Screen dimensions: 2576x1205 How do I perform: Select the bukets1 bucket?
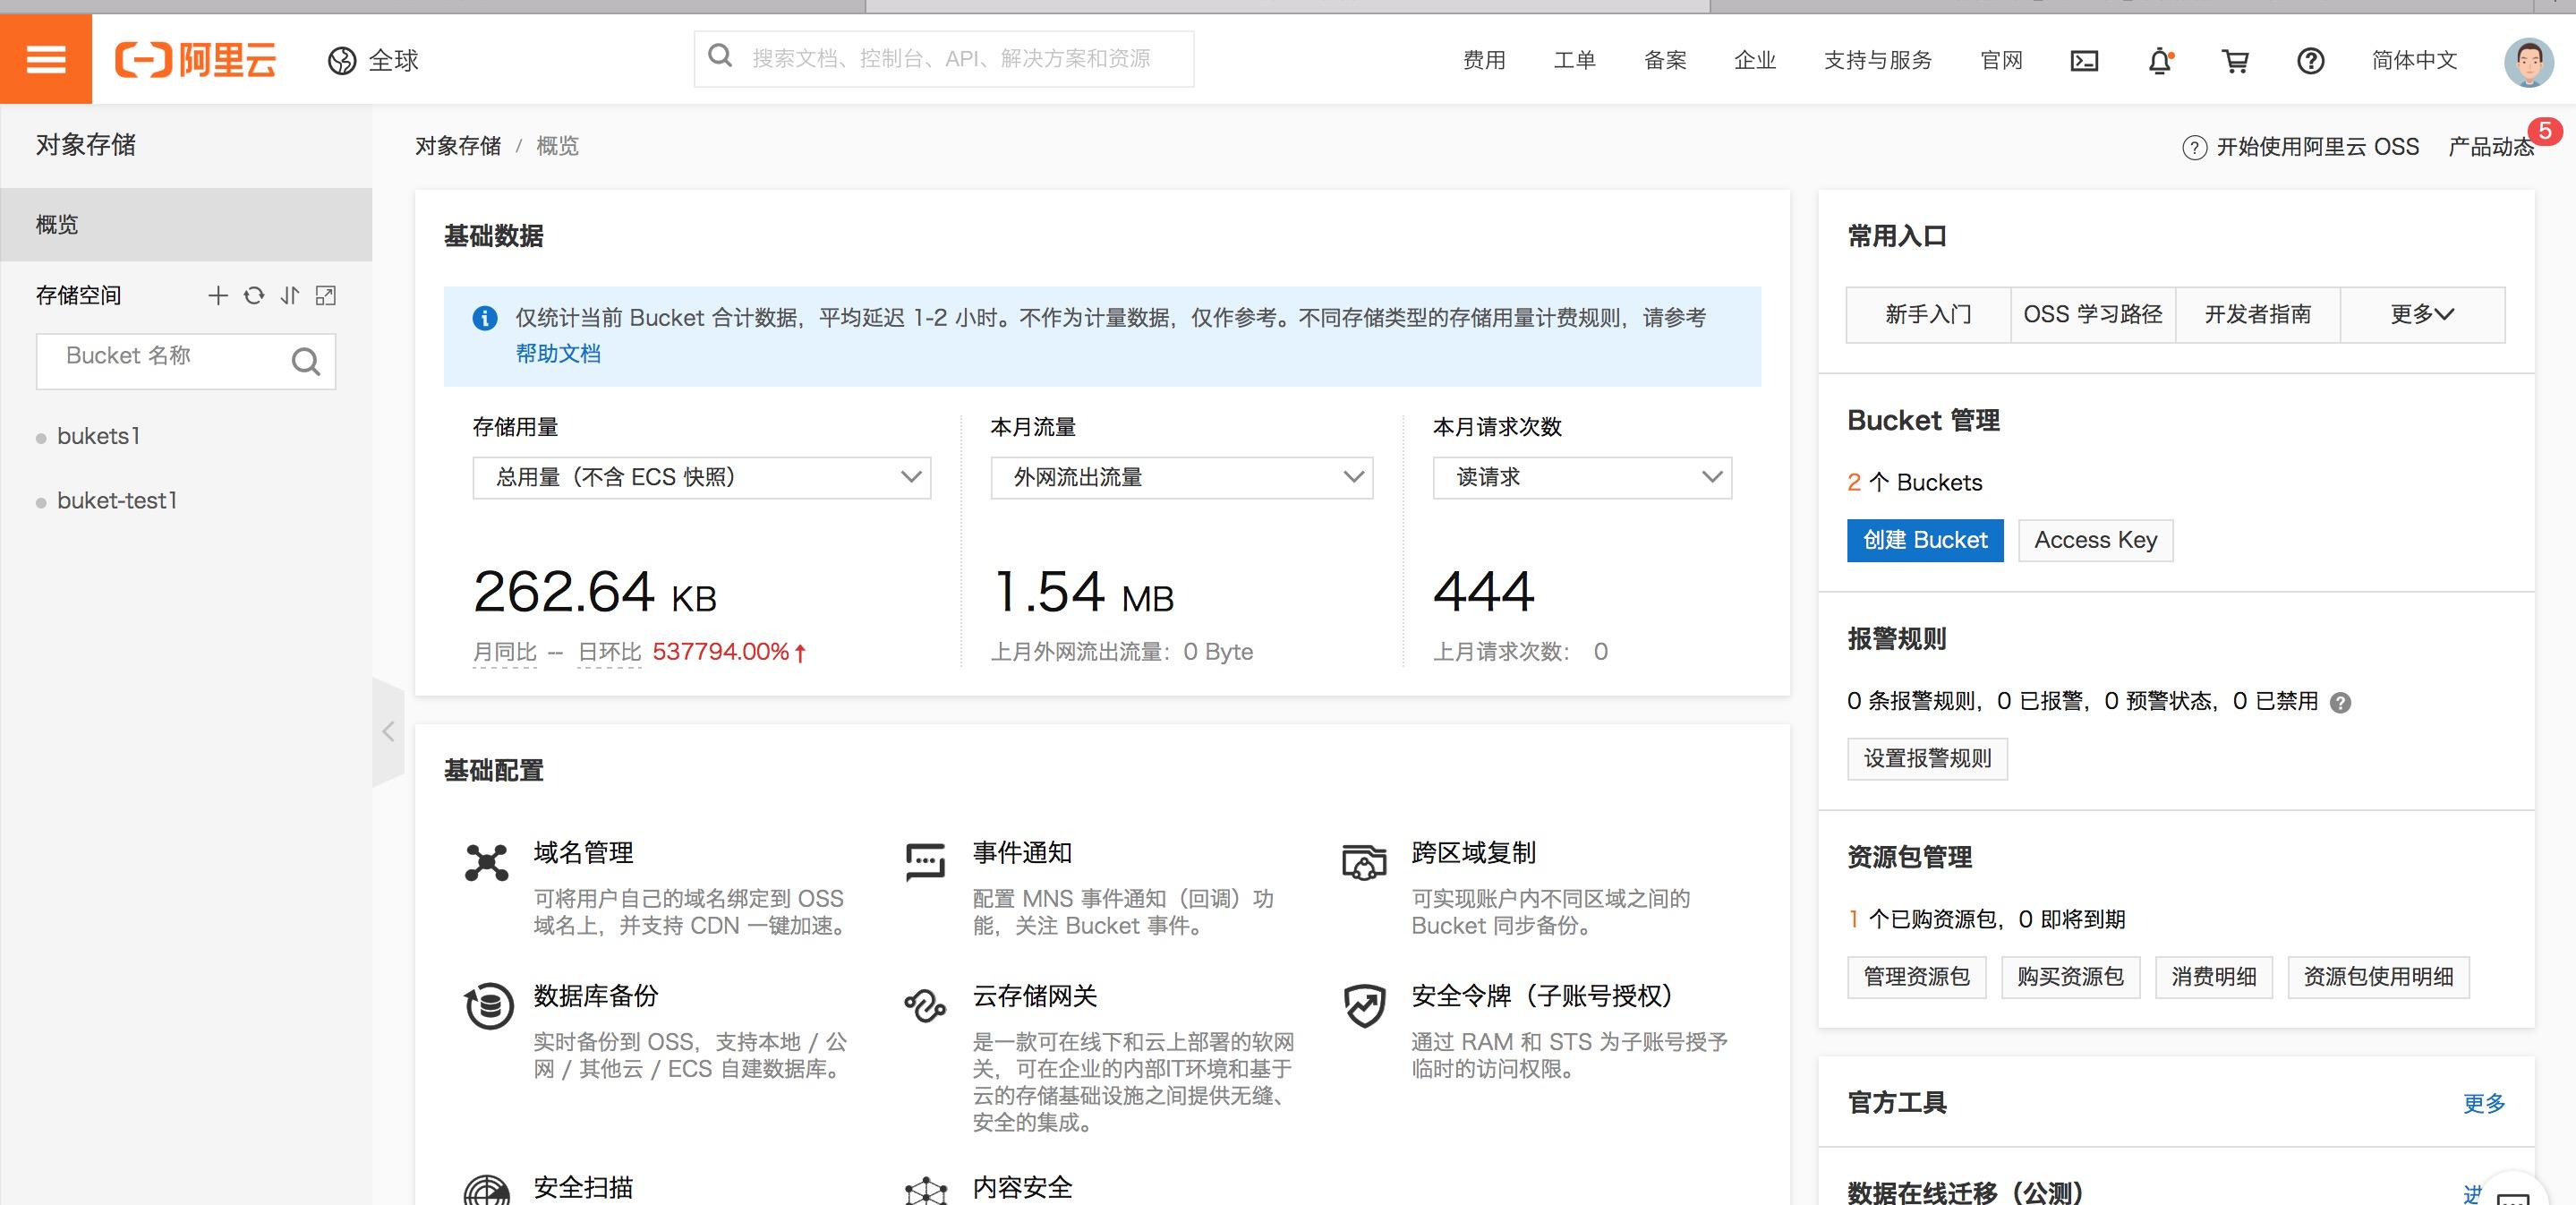98,436
